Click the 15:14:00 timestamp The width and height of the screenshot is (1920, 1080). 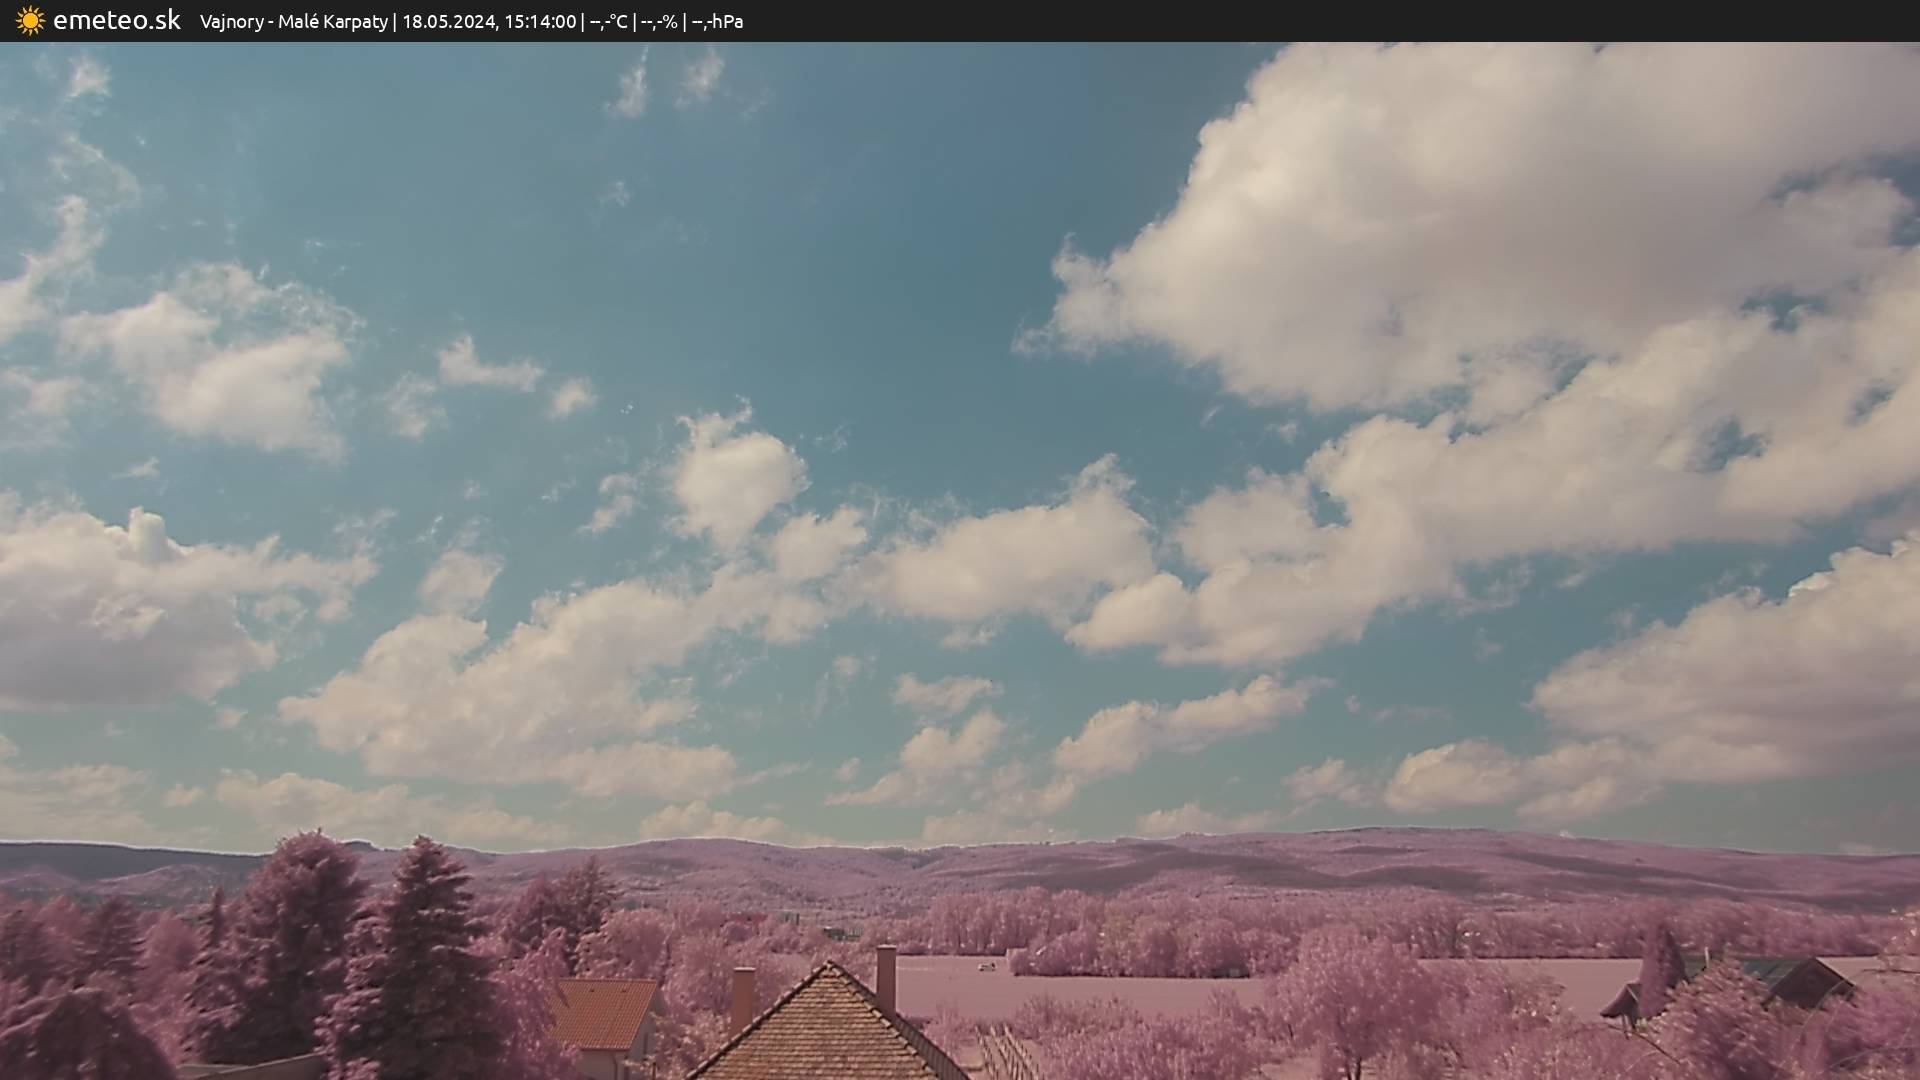pyautogui.click(x=540, y=21)
